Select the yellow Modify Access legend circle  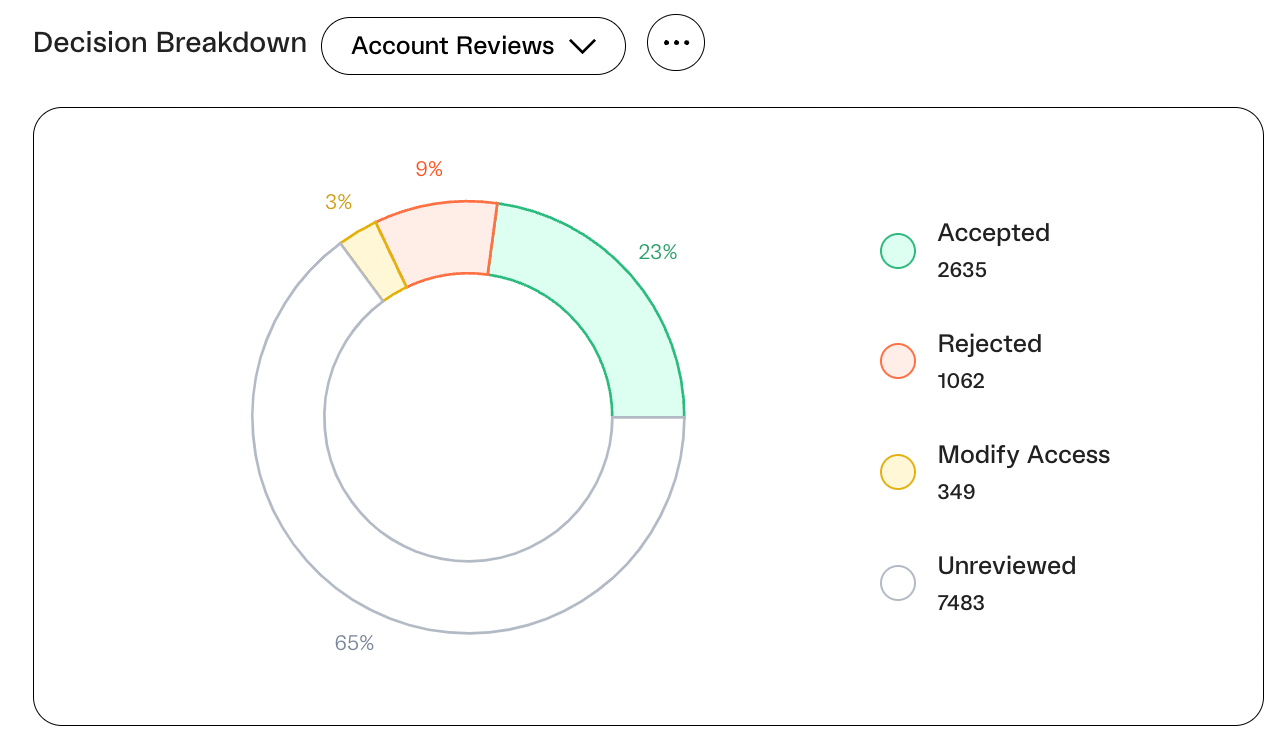tap(898, 472)
